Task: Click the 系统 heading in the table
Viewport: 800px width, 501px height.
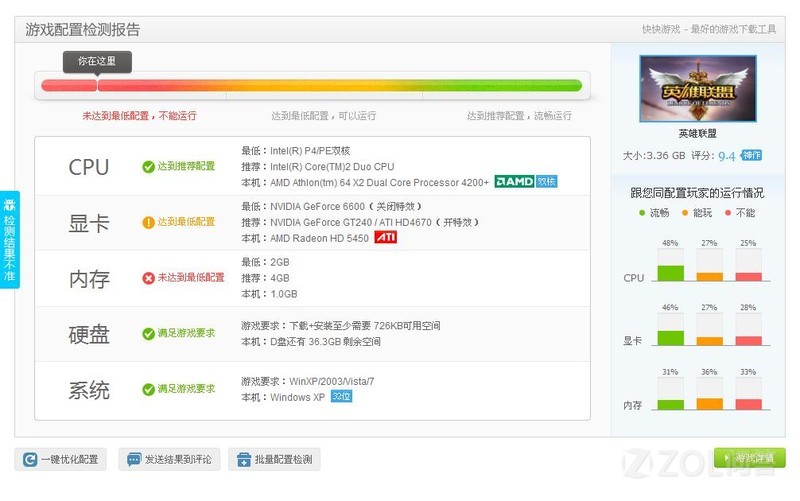Action: tap(89, 390)
